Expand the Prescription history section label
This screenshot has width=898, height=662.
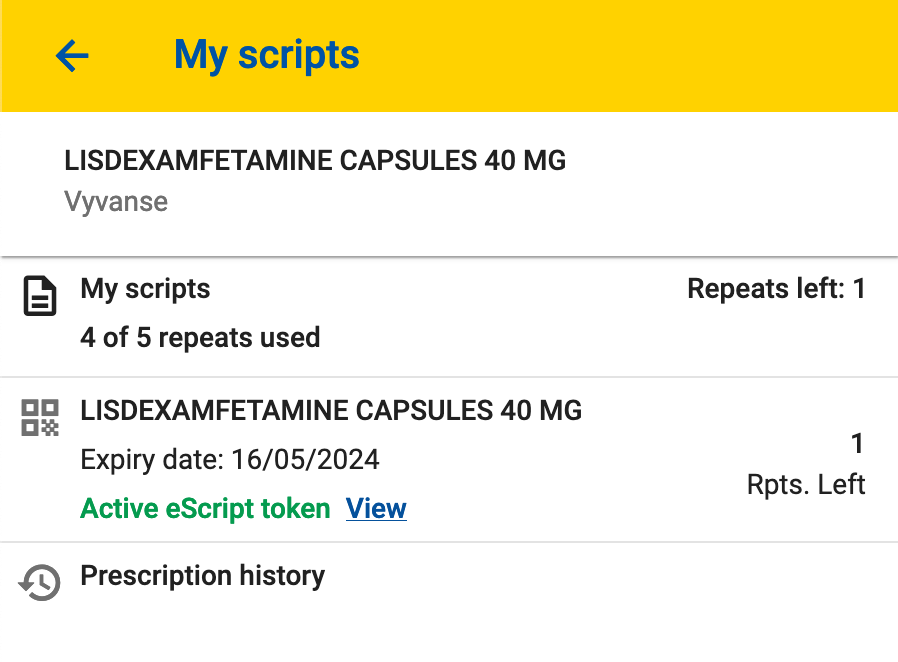[x=202, y=576]
